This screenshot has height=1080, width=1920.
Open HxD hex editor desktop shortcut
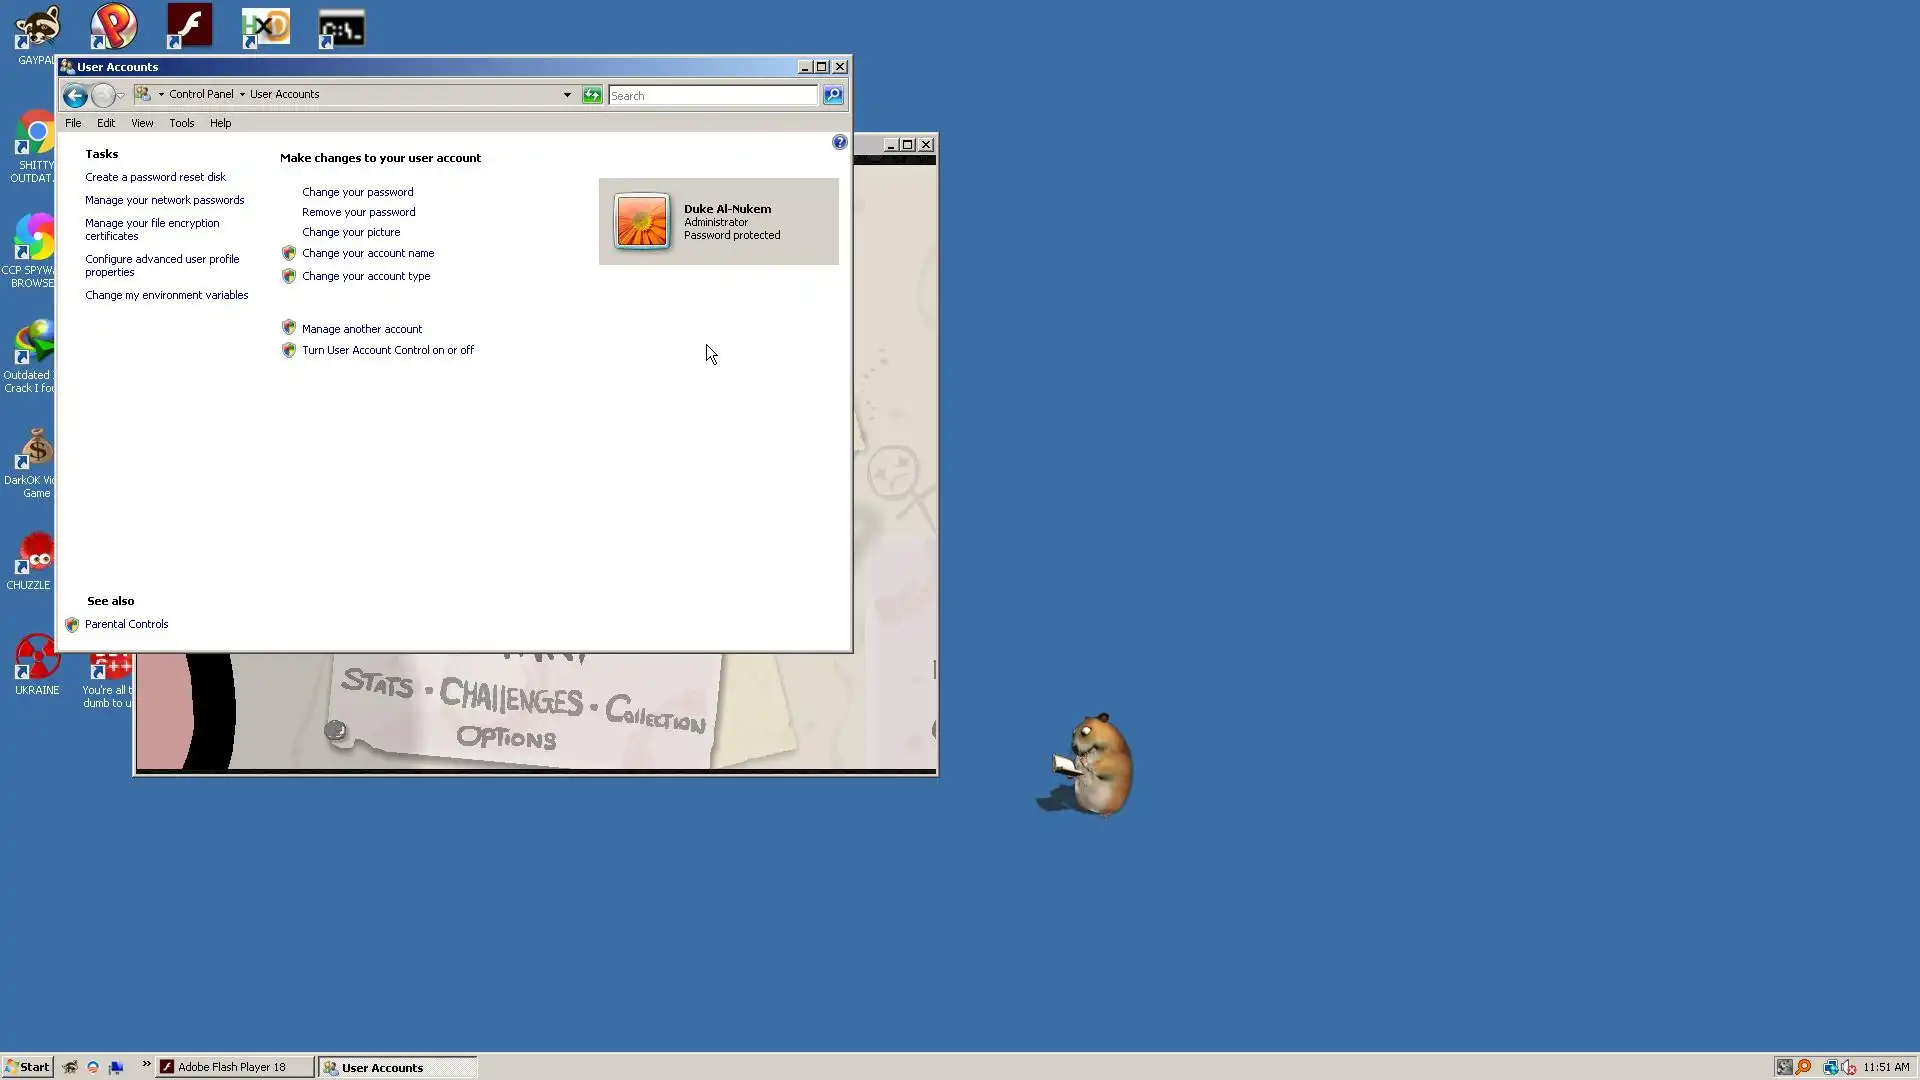tap(266, 27)
